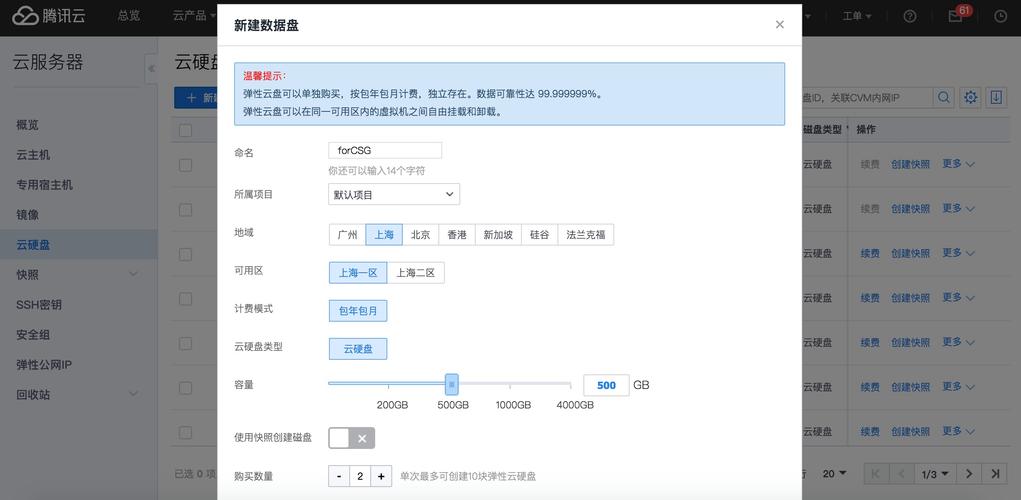
Task: Select 硅谷 region
Action: coord(539,235)
